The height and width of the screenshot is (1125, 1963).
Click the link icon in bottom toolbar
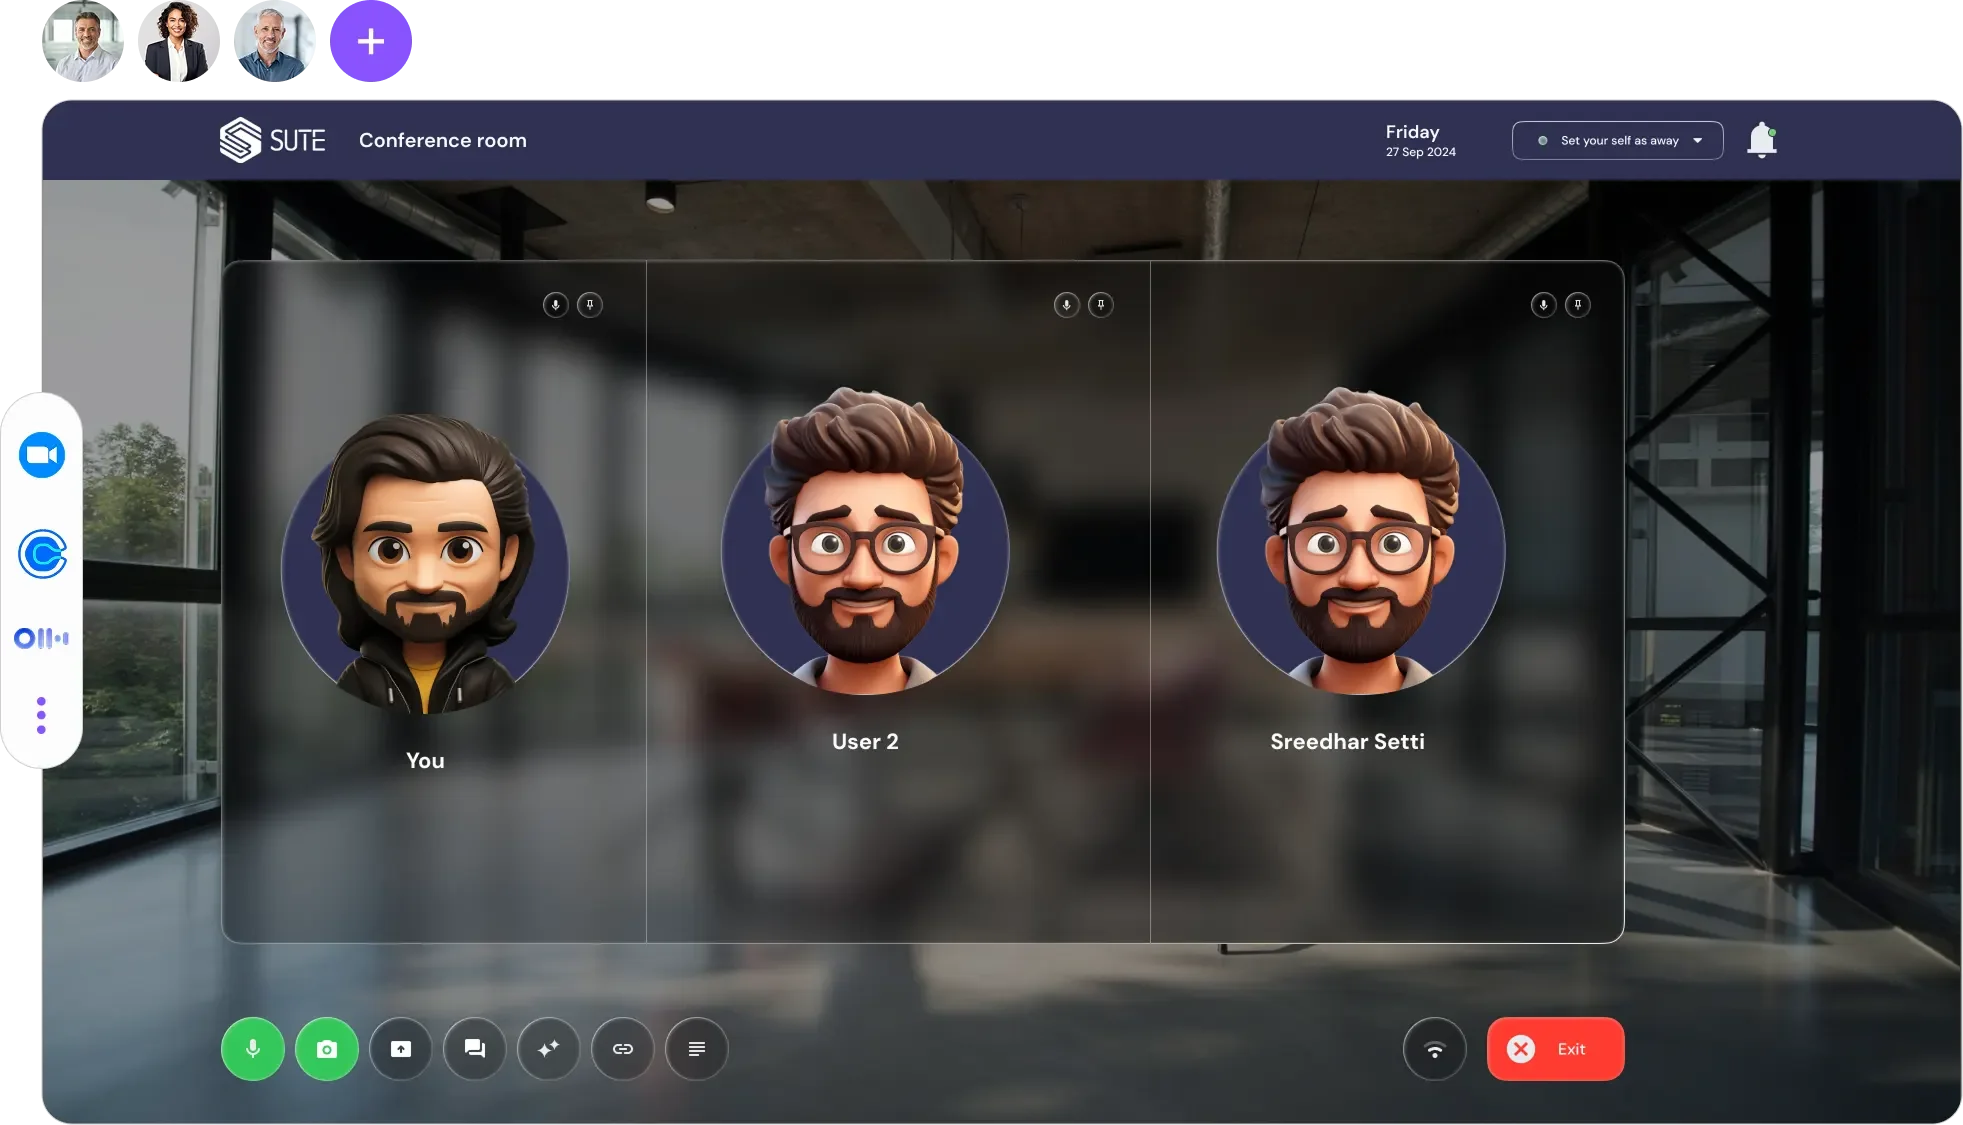click(x=622, y=1048)
